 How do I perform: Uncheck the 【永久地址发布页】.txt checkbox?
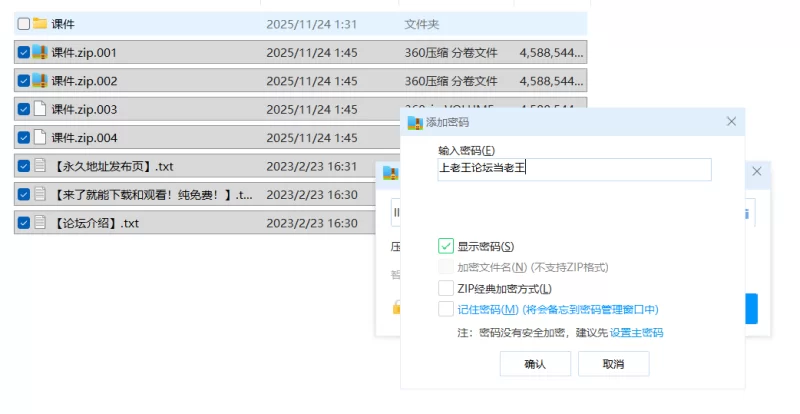tap(23, 166)
